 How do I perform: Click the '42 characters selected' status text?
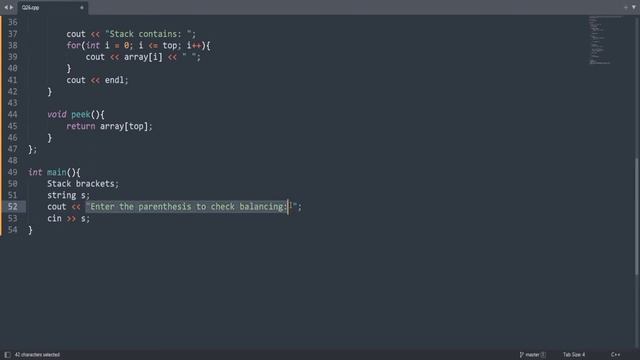pyautogui.click(x=37, y=355)
